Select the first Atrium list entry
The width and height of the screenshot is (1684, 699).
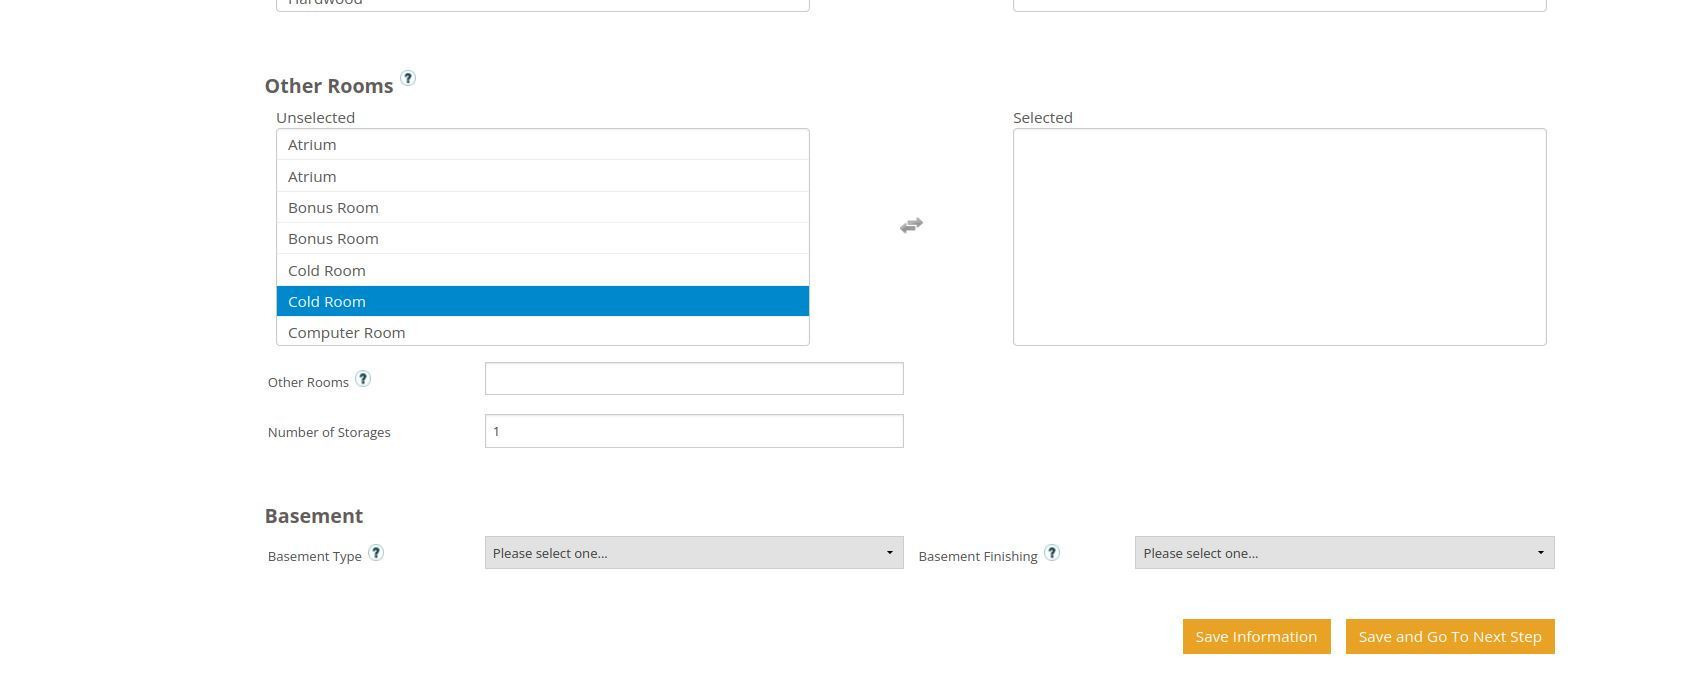click(x=542, y=145)
